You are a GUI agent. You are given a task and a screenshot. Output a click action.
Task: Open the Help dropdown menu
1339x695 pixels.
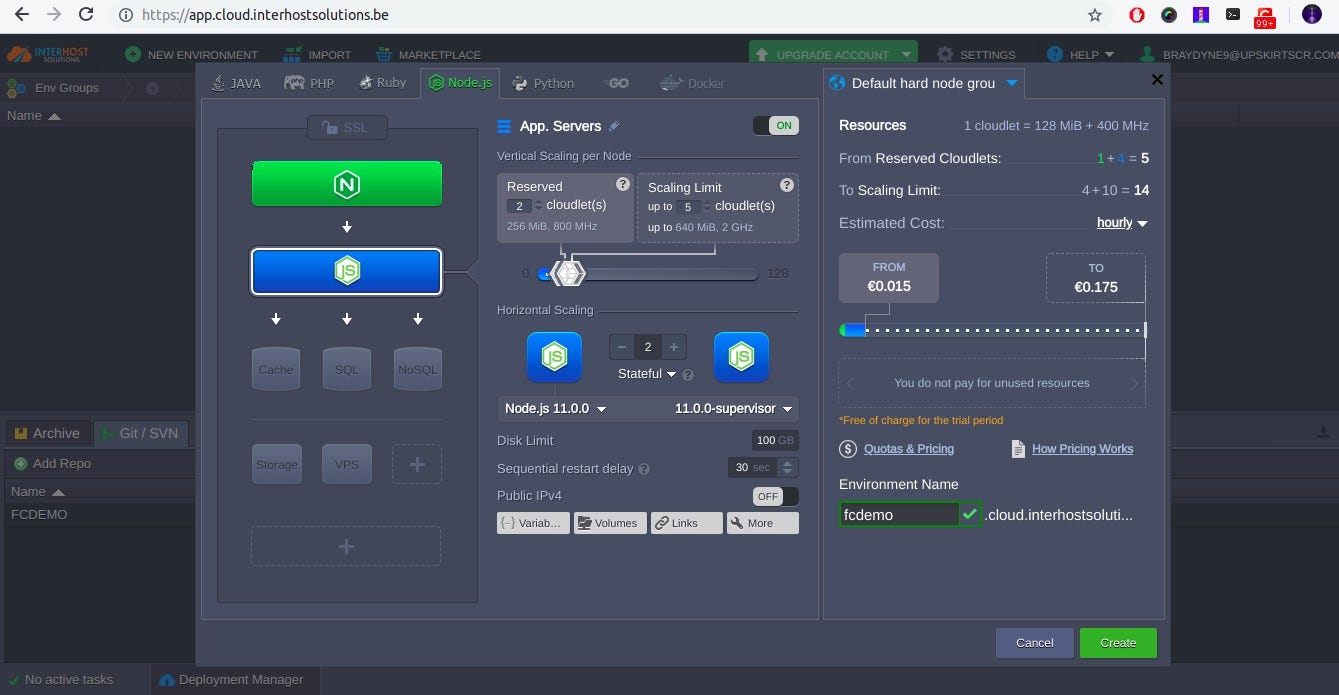(1080, 55)
